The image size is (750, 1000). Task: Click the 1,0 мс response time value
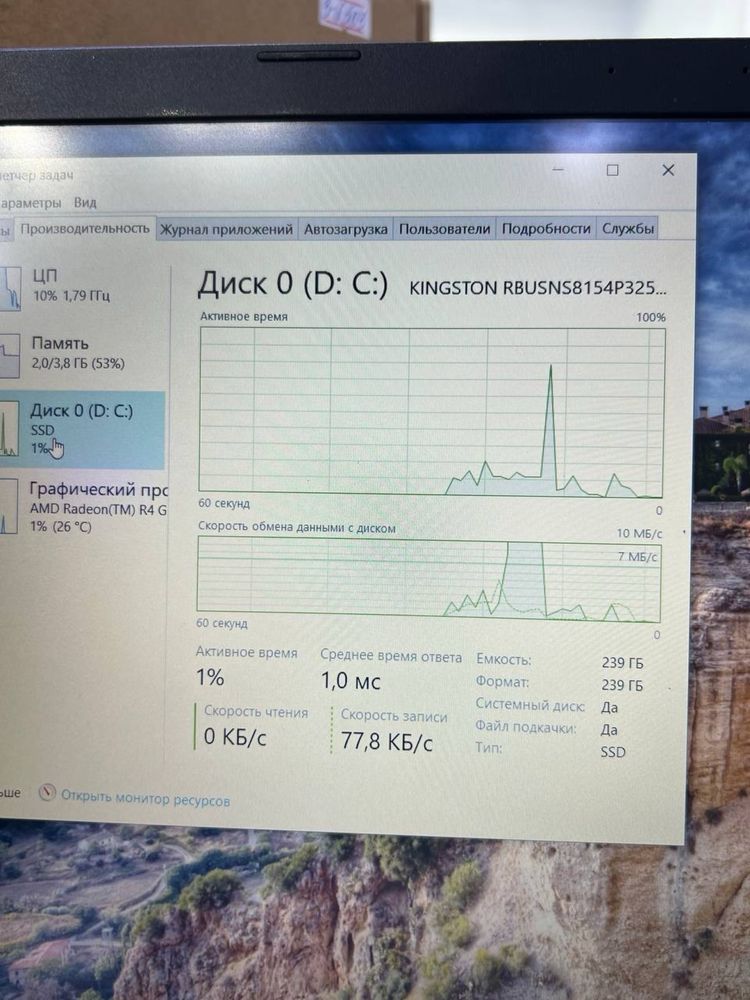click(351, 681)
